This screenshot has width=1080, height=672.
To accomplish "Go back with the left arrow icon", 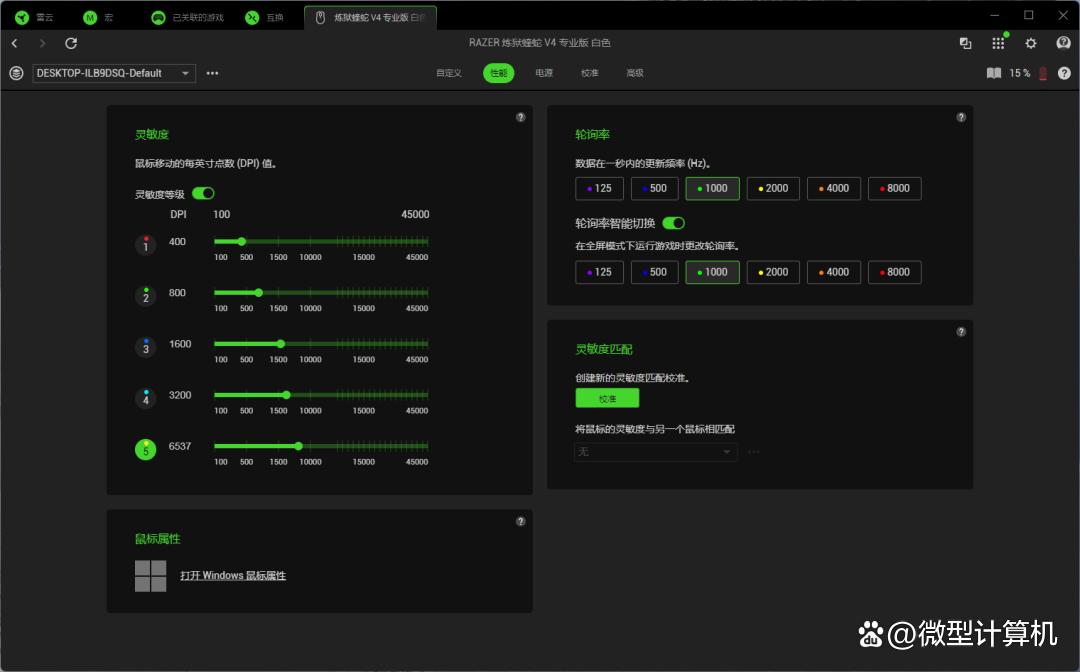I will point(15,43).
